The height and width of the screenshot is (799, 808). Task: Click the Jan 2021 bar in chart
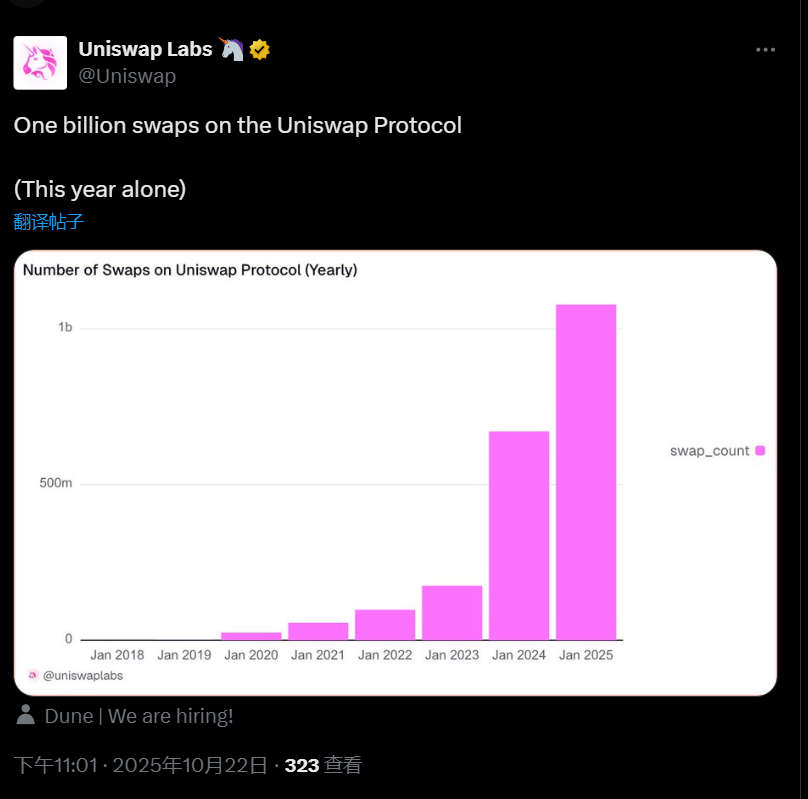pyautogui.click(x=318, y=631)
